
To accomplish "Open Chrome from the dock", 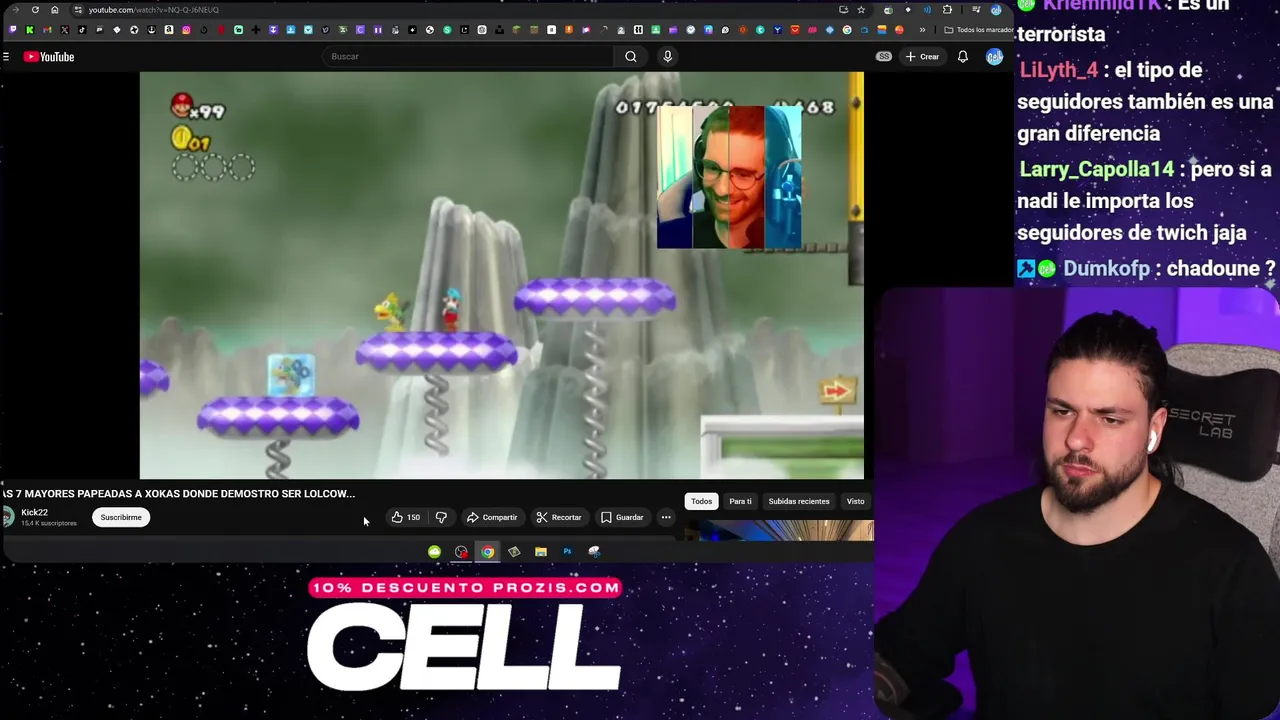I will [x=487, y=552].
